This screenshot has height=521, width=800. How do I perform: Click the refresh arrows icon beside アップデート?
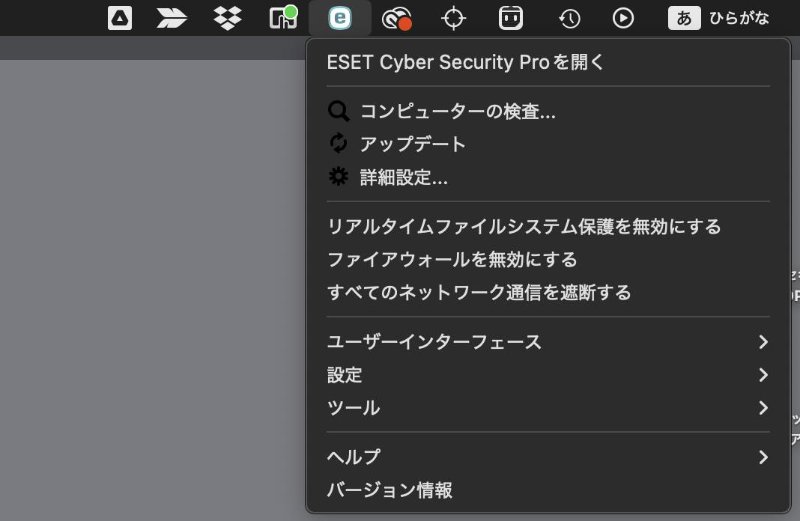click(x=339, y=144)
